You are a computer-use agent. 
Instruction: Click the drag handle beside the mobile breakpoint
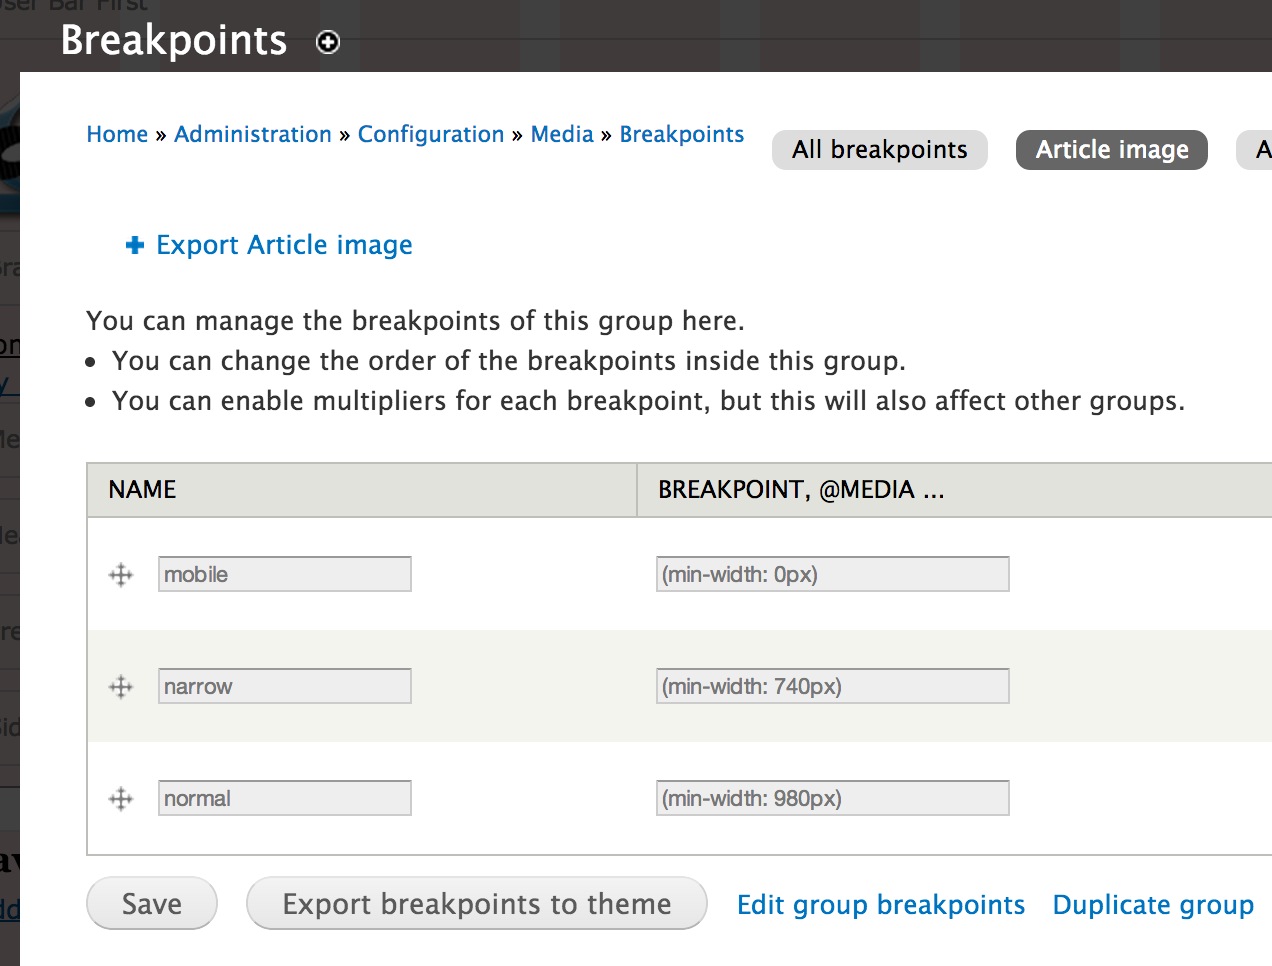[120, 574]
